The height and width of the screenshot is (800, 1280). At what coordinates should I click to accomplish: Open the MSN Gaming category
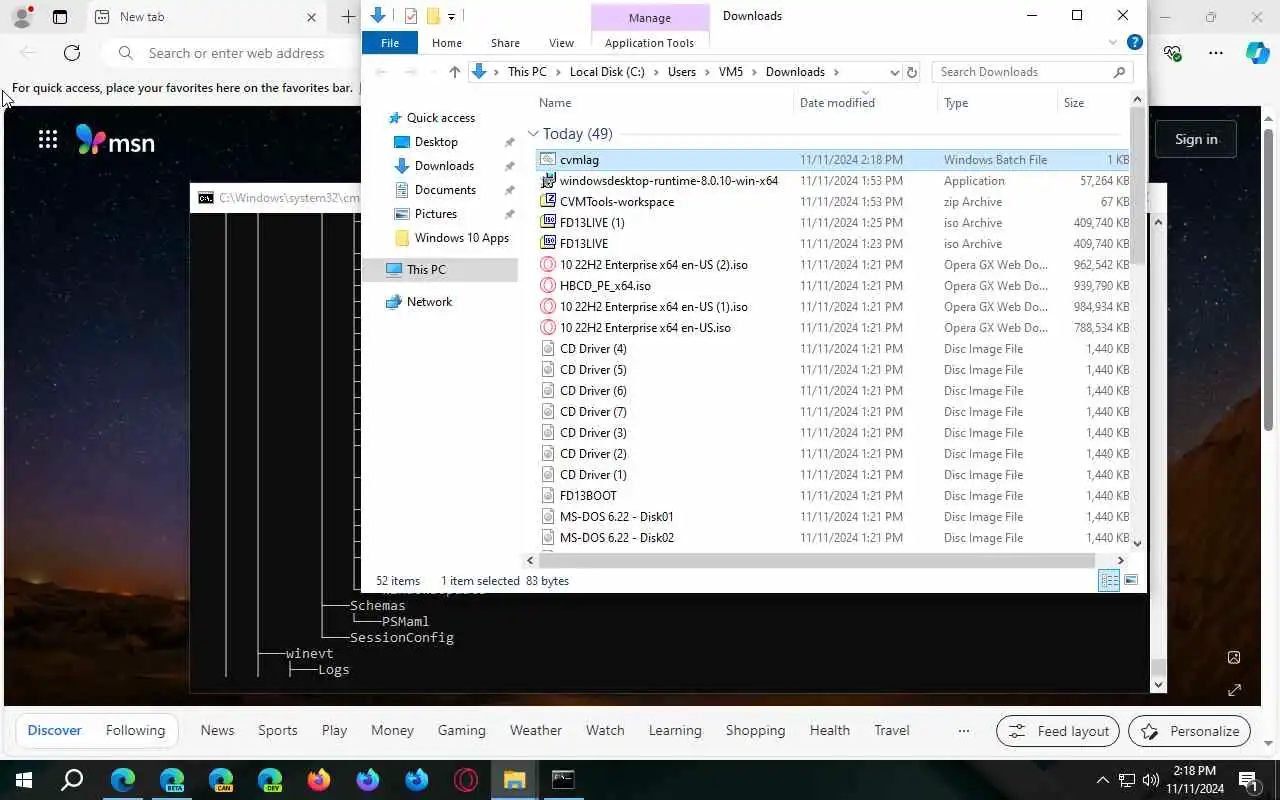(x=461, y=731)
